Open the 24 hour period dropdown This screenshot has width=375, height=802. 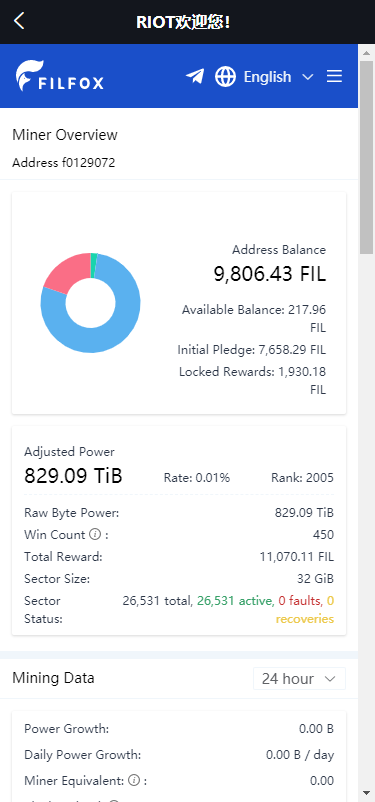(299, 679)
